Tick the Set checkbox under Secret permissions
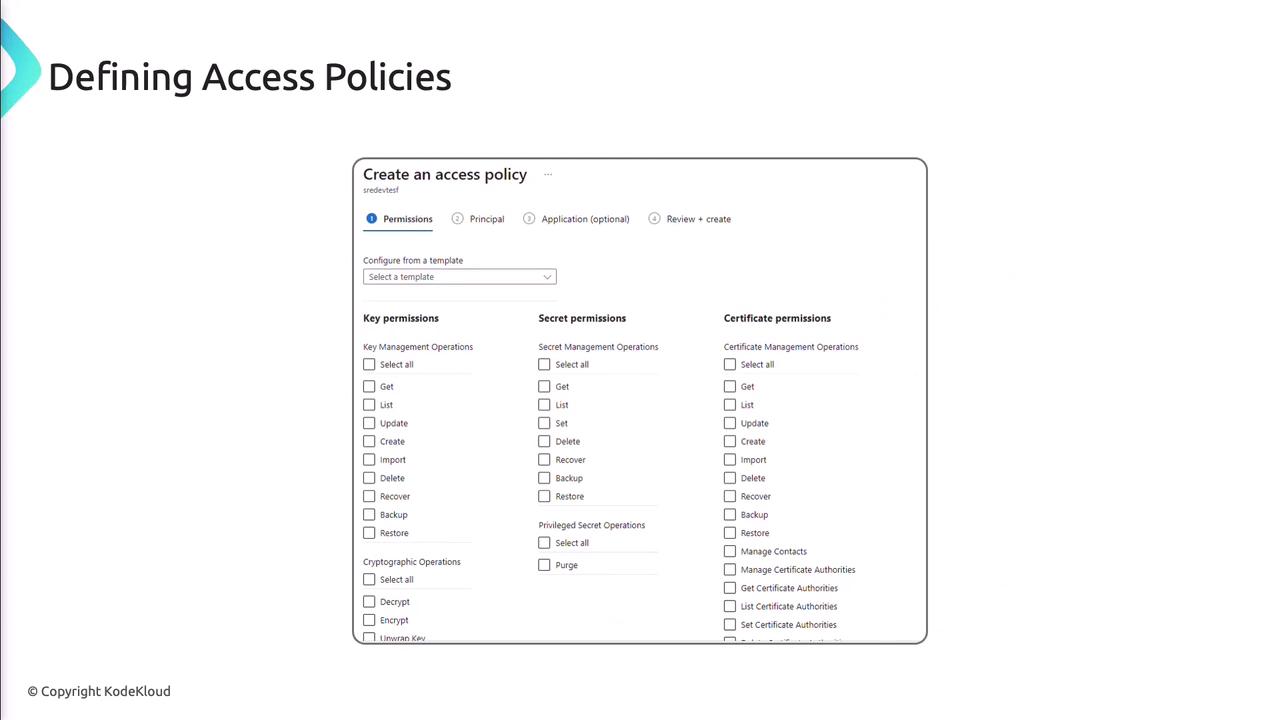Viewport: 1280px width, 720px height. coord(544,423)
